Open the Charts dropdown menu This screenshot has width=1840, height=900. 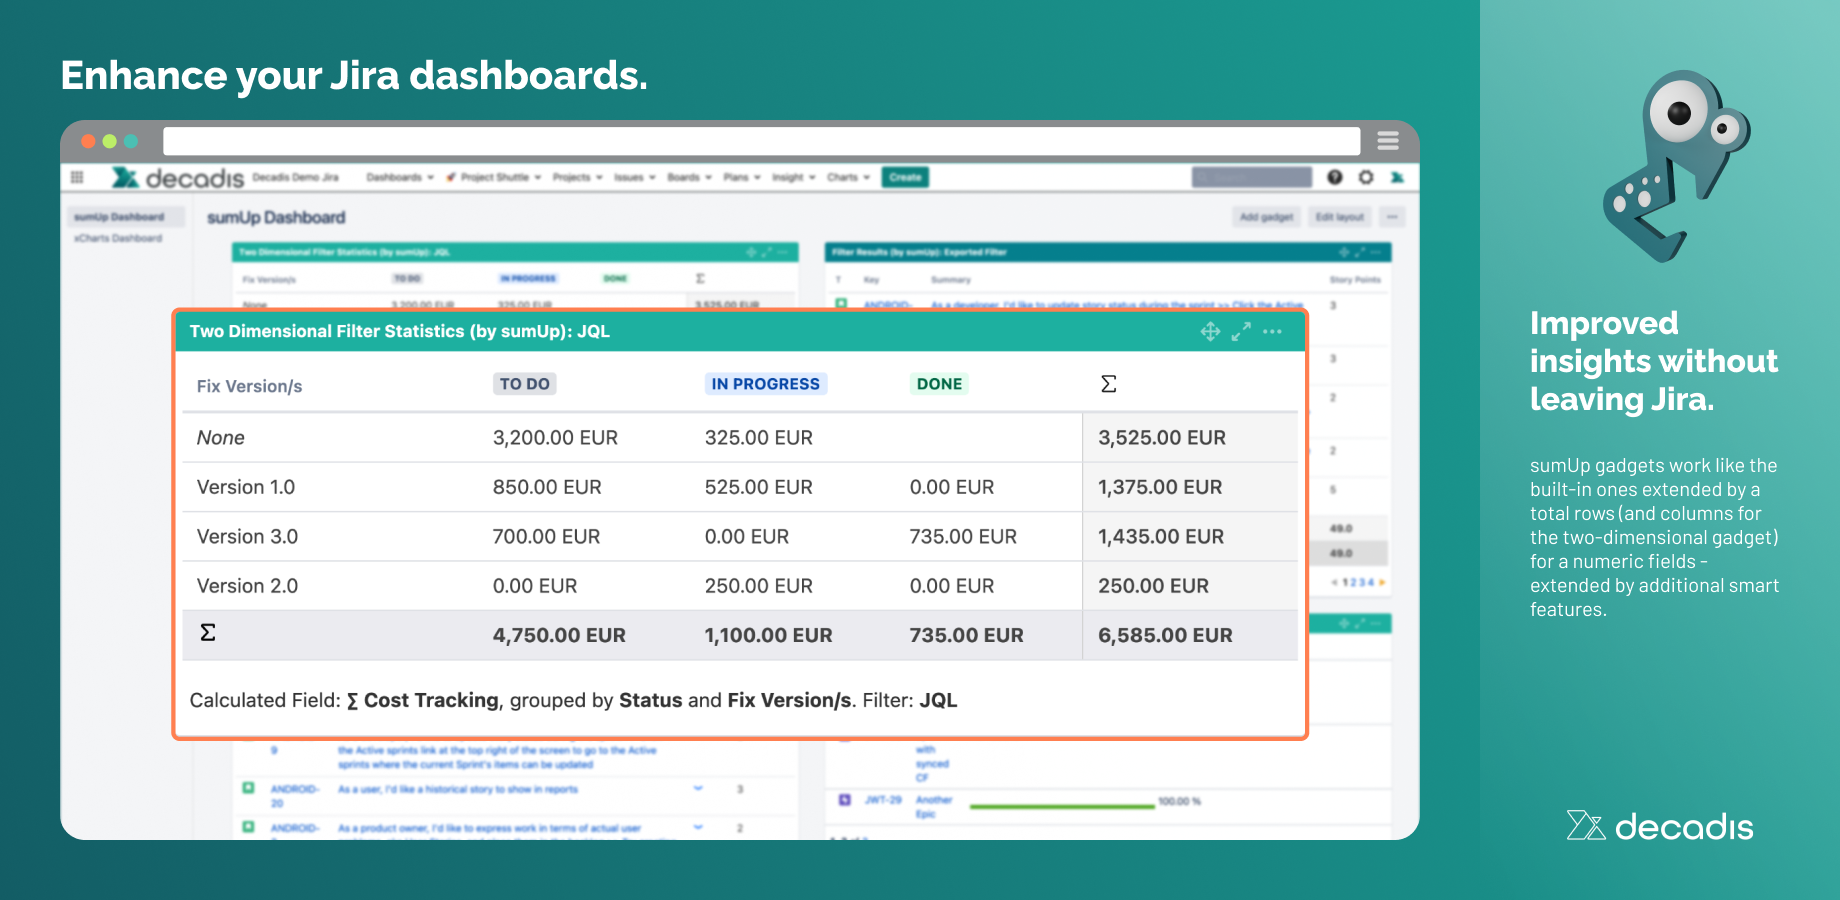pyautogui.click(x=848, y=177)
